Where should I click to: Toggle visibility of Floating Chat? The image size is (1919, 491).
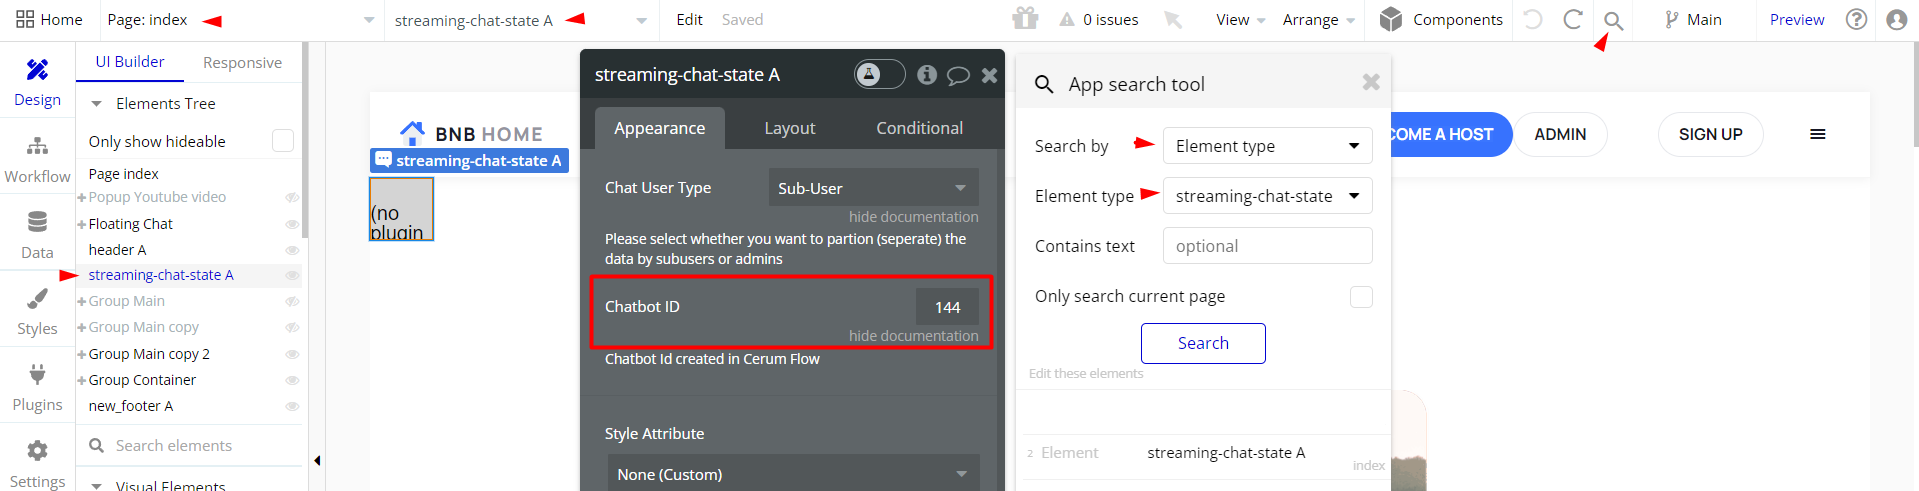click(292, 224)
